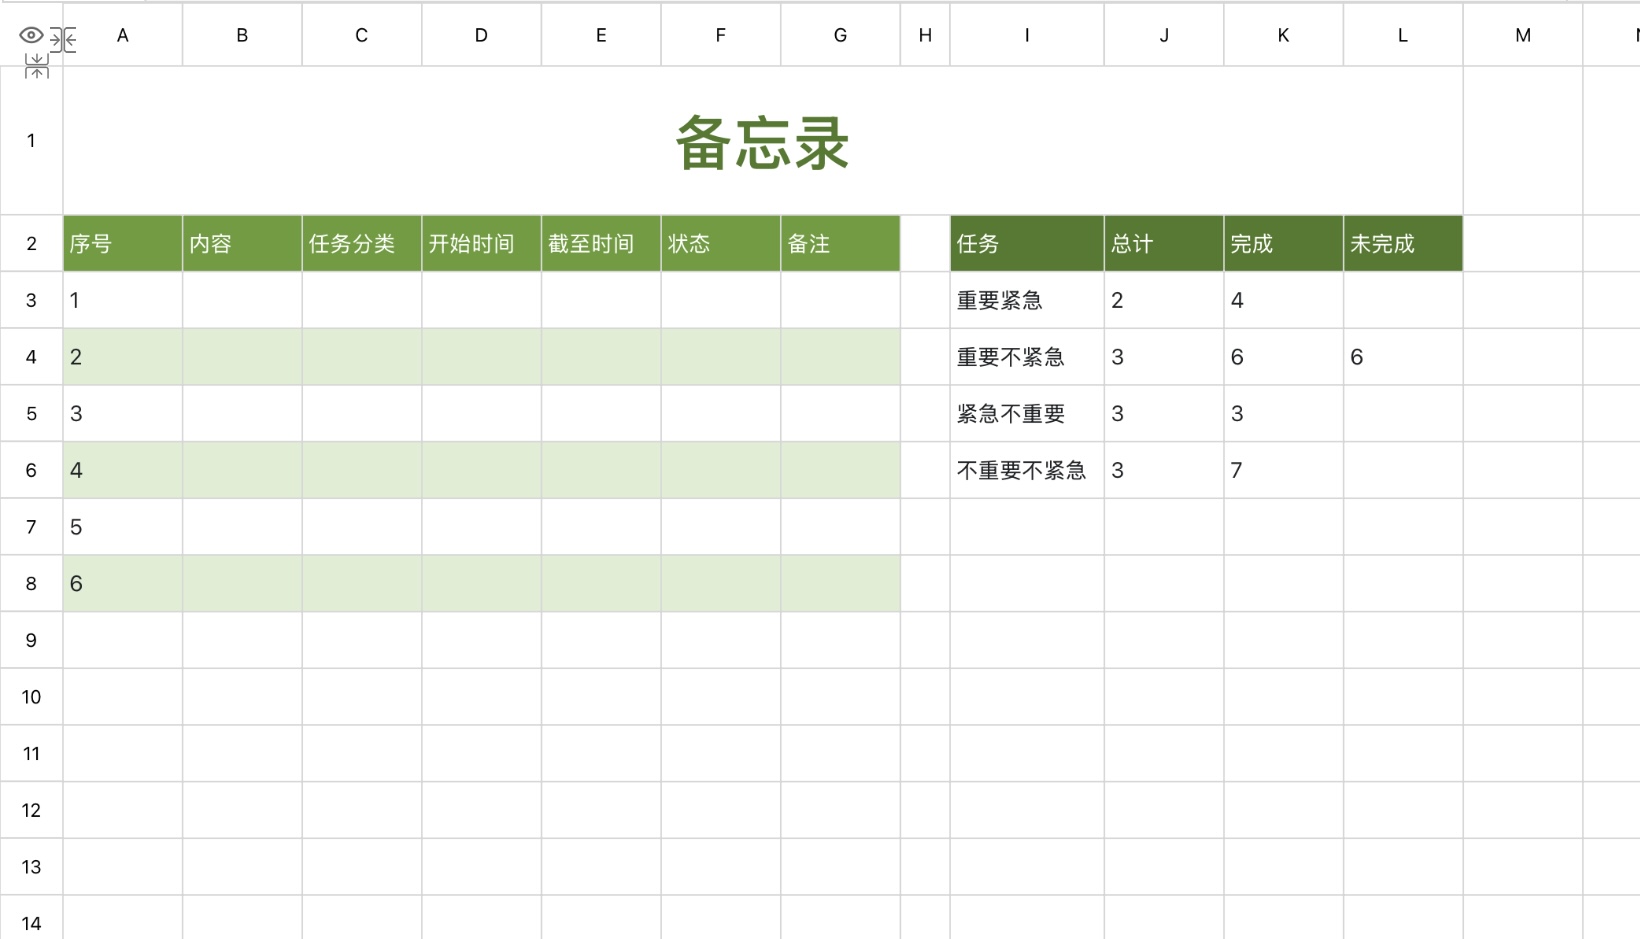The image size is (1640, 939).
Task: Select column C header
Action: [x=362, y=35]
